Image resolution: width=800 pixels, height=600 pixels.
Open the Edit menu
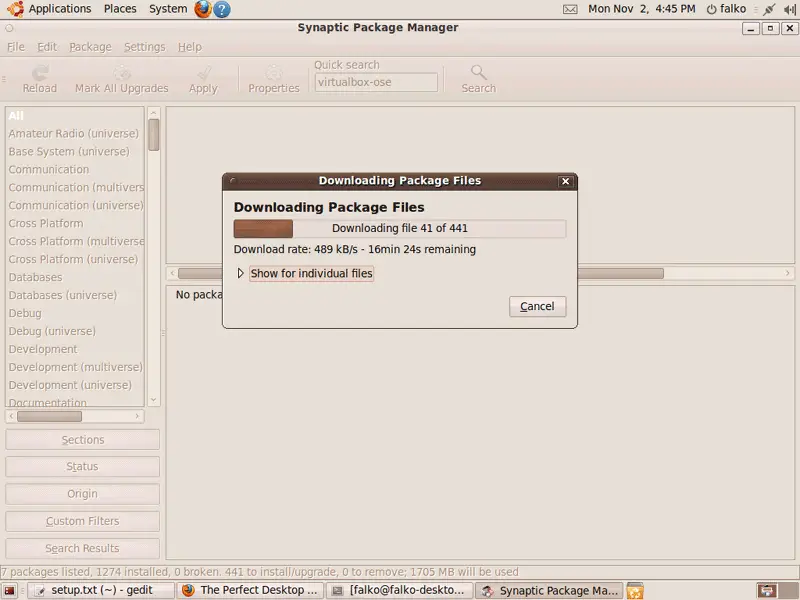[47, 47]
